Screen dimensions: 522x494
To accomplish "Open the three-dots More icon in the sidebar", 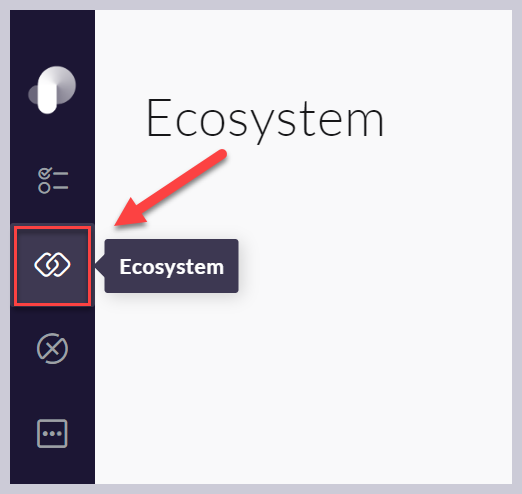I will pos(52,433).
